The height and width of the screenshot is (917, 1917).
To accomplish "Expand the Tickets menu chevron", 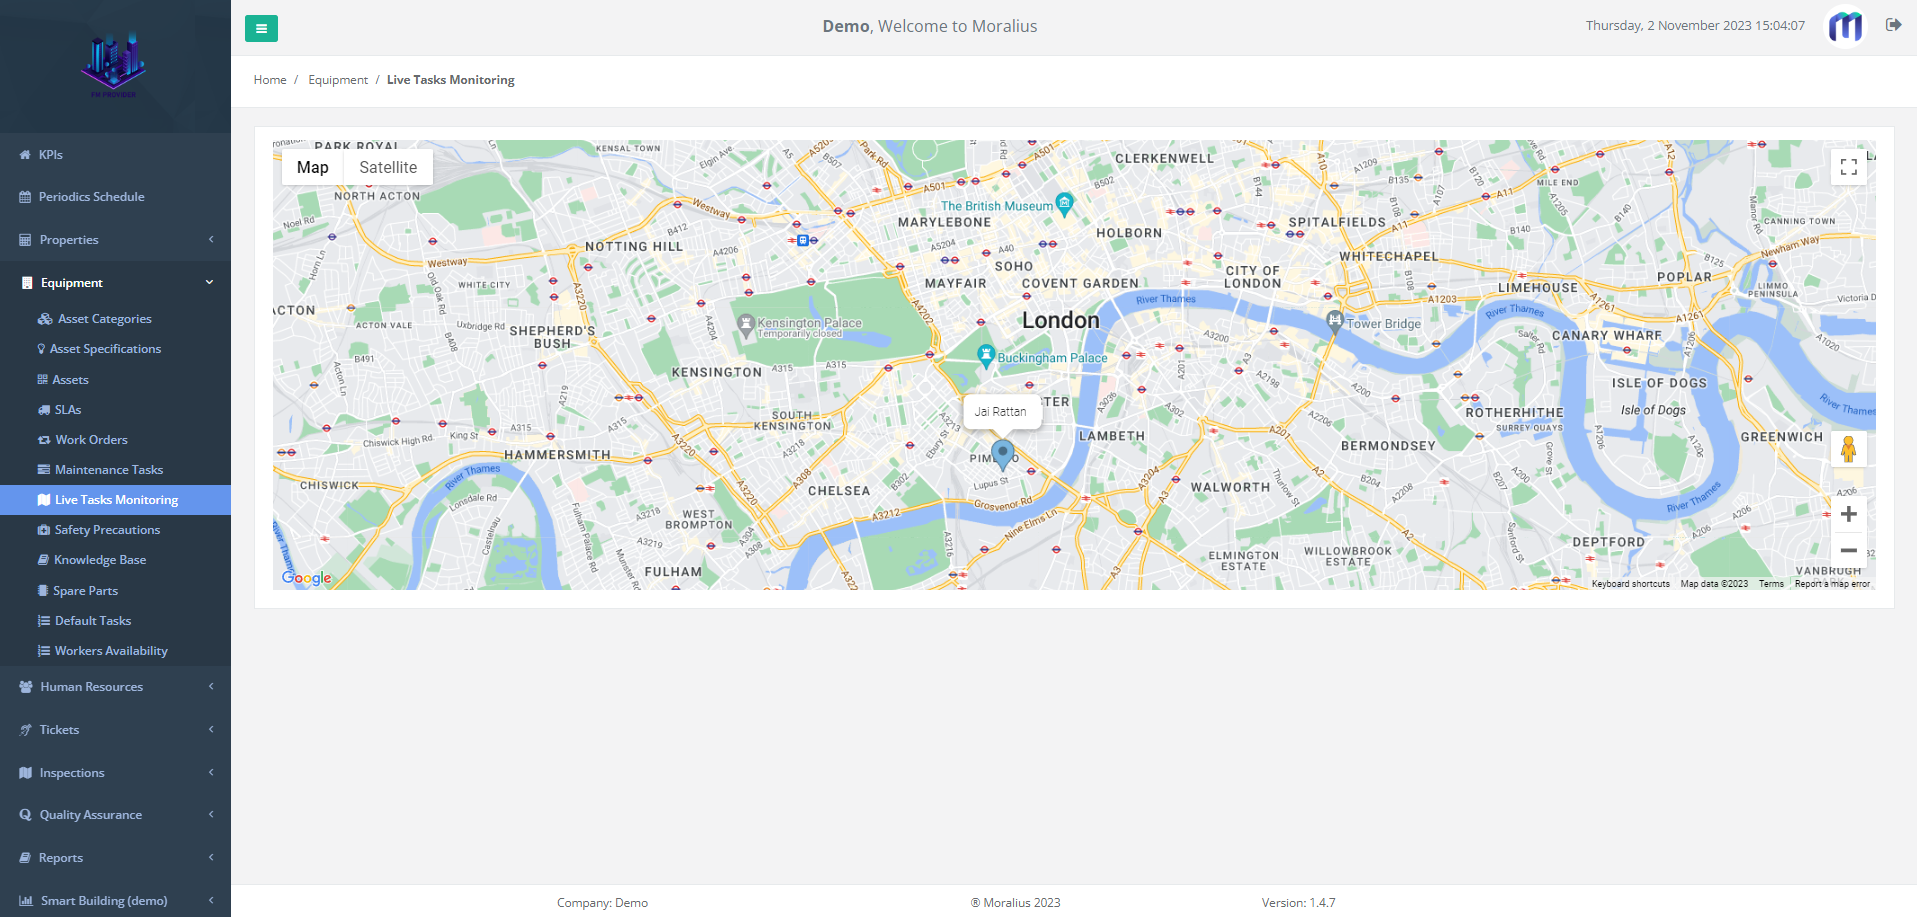I will [211, 730].
